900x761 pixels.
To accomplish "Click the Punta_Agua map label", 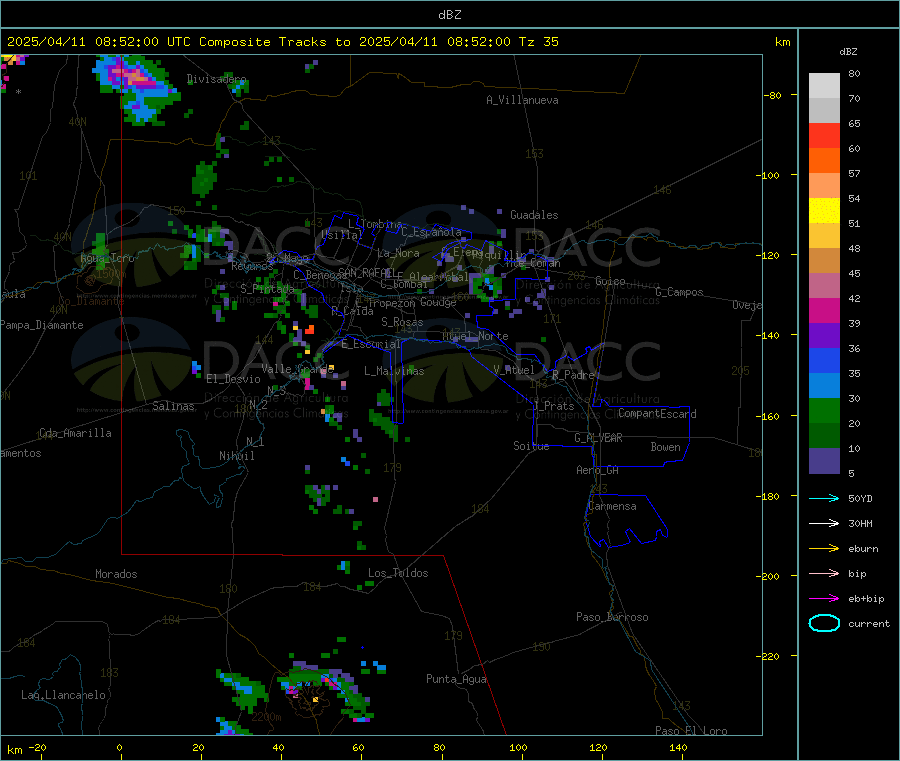I will (456, 679).
